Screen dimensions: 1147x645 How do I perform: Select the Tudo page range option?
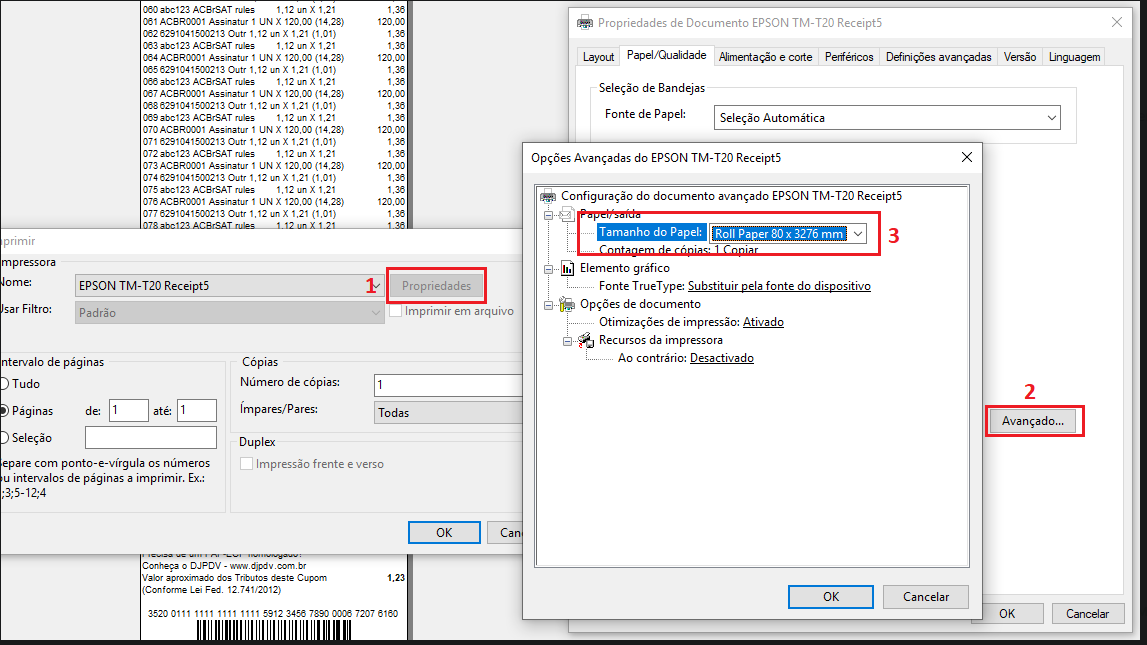(4, 384)
